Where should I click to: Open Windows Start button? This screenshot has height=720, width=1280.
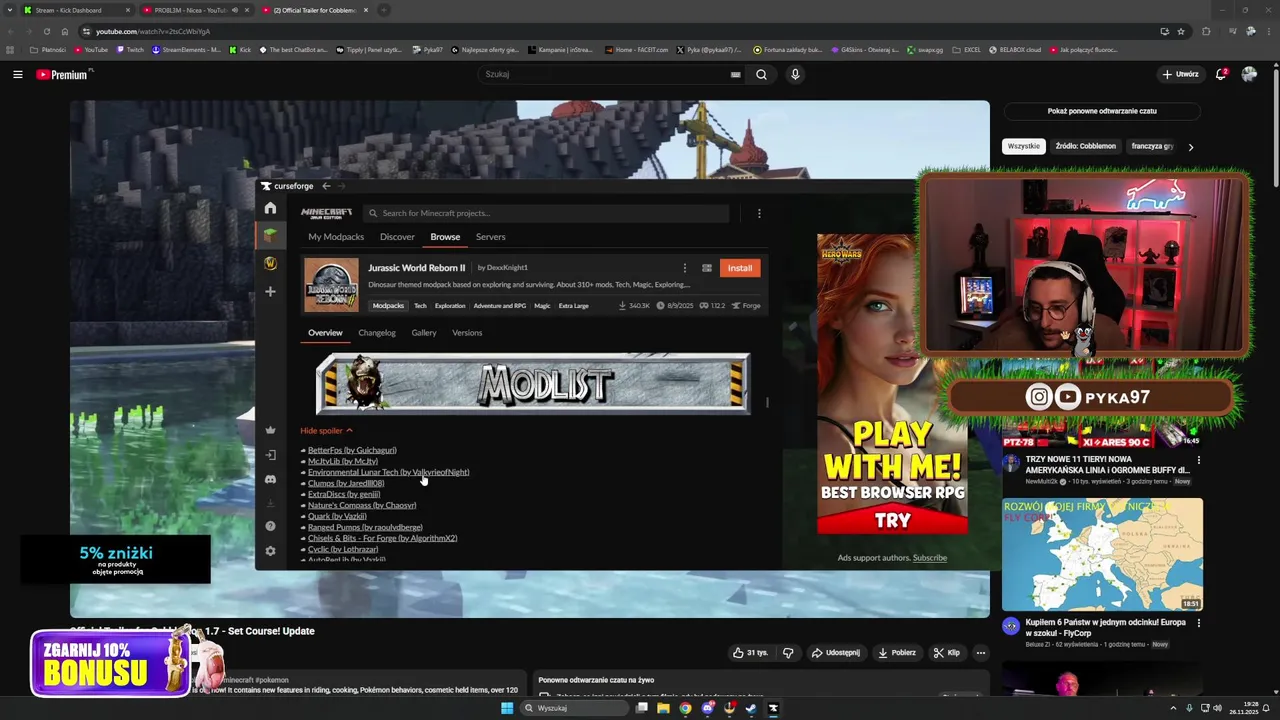pyautogui.click(x=507, y=708)
